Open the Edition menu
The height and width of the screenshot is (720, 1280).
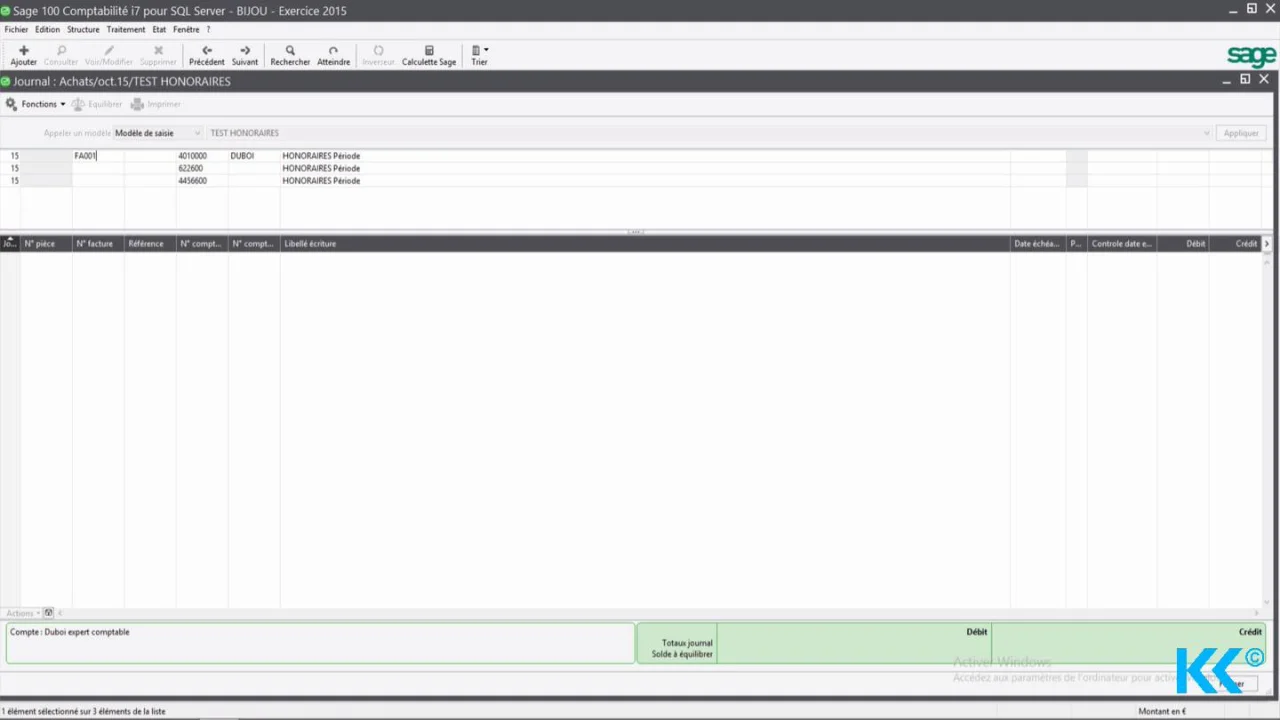tap(47, 30)
